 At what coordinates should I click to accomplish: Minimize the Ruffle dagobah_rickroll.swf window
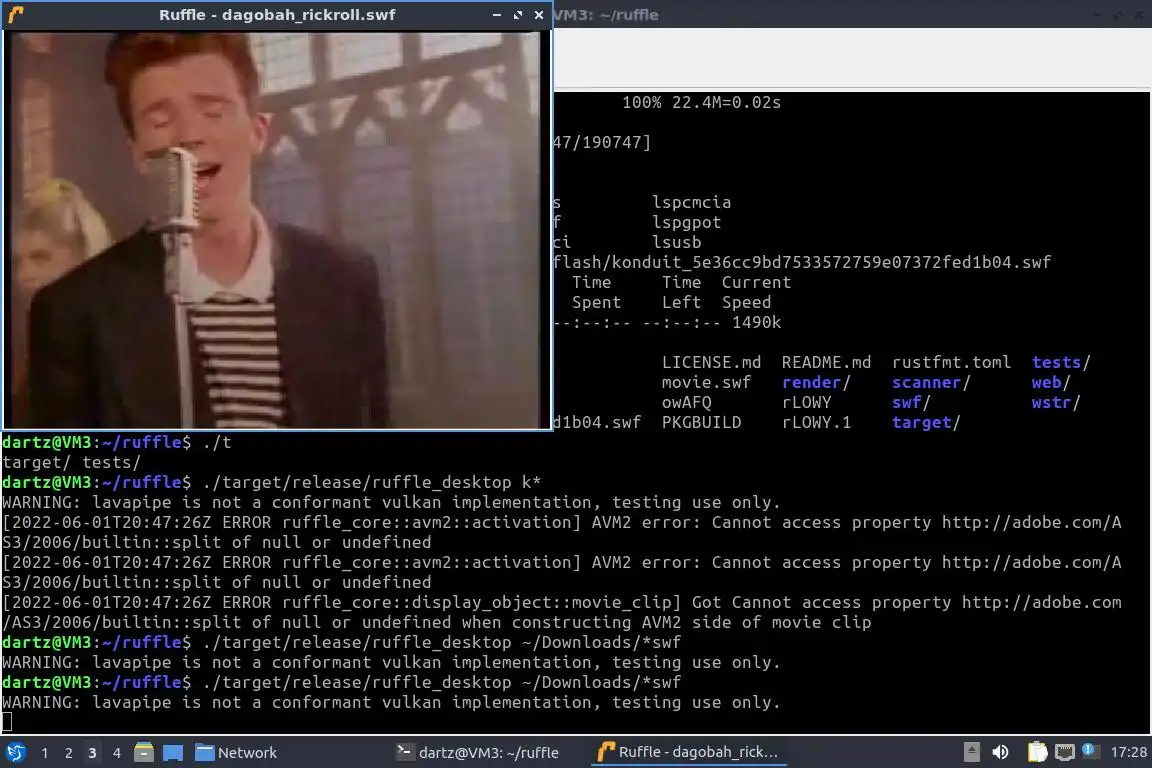click(x=497, y=15)
